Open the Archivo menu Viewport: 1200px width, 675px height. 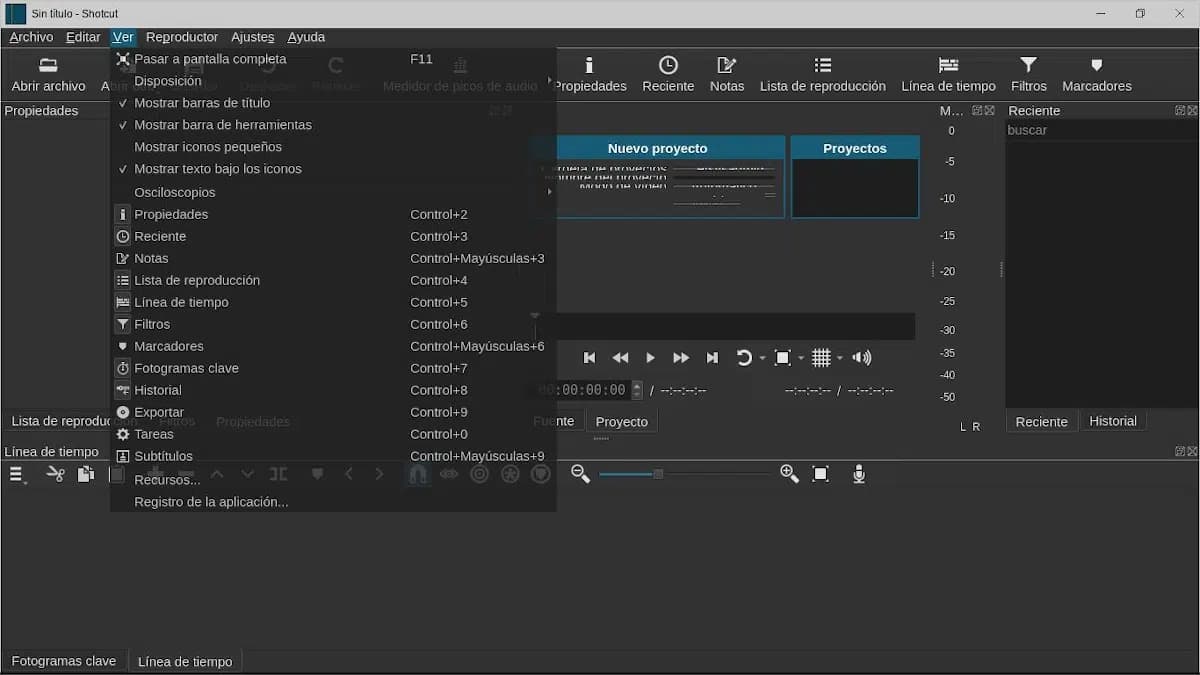click(31, 37)
